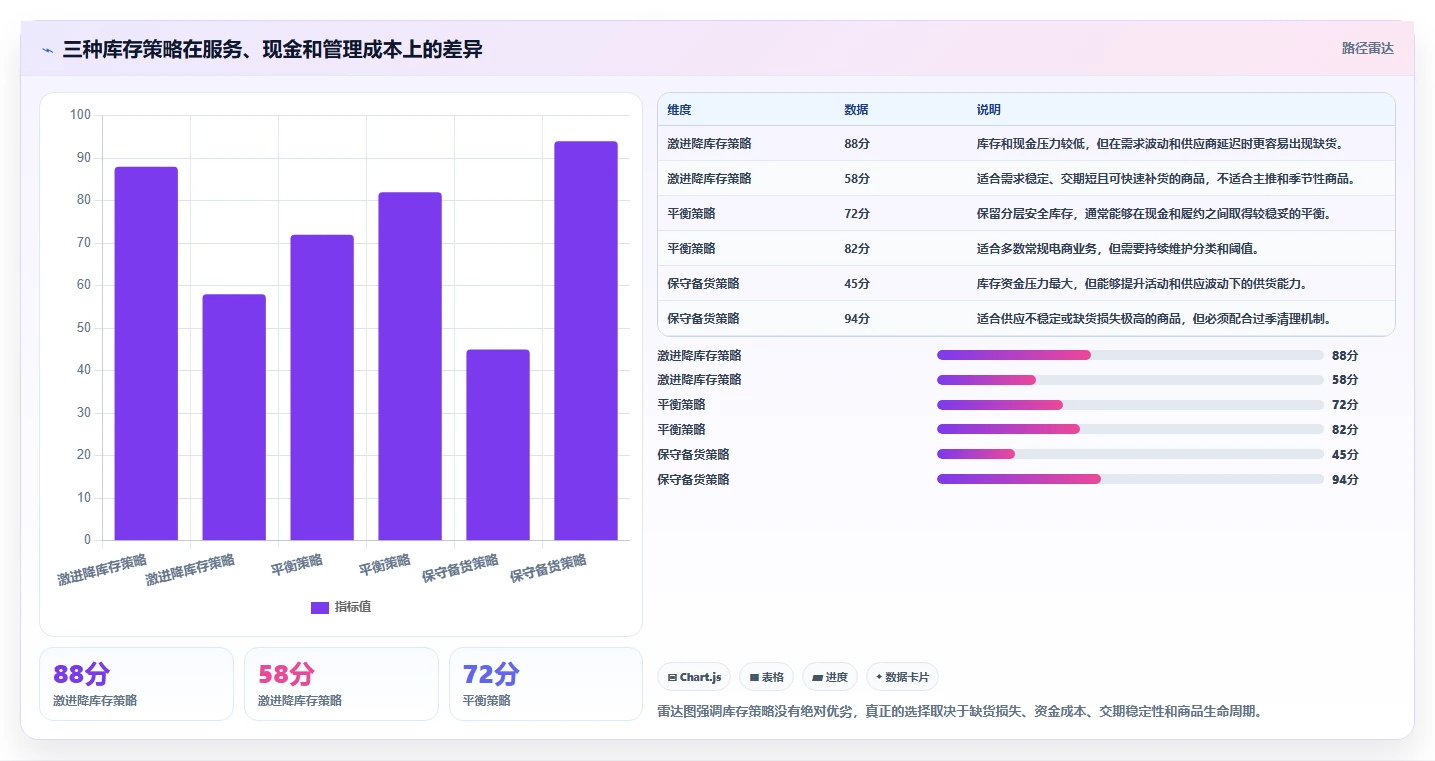
Task: Open the pink 58分 data card
Action: click(x=341, y=684)
